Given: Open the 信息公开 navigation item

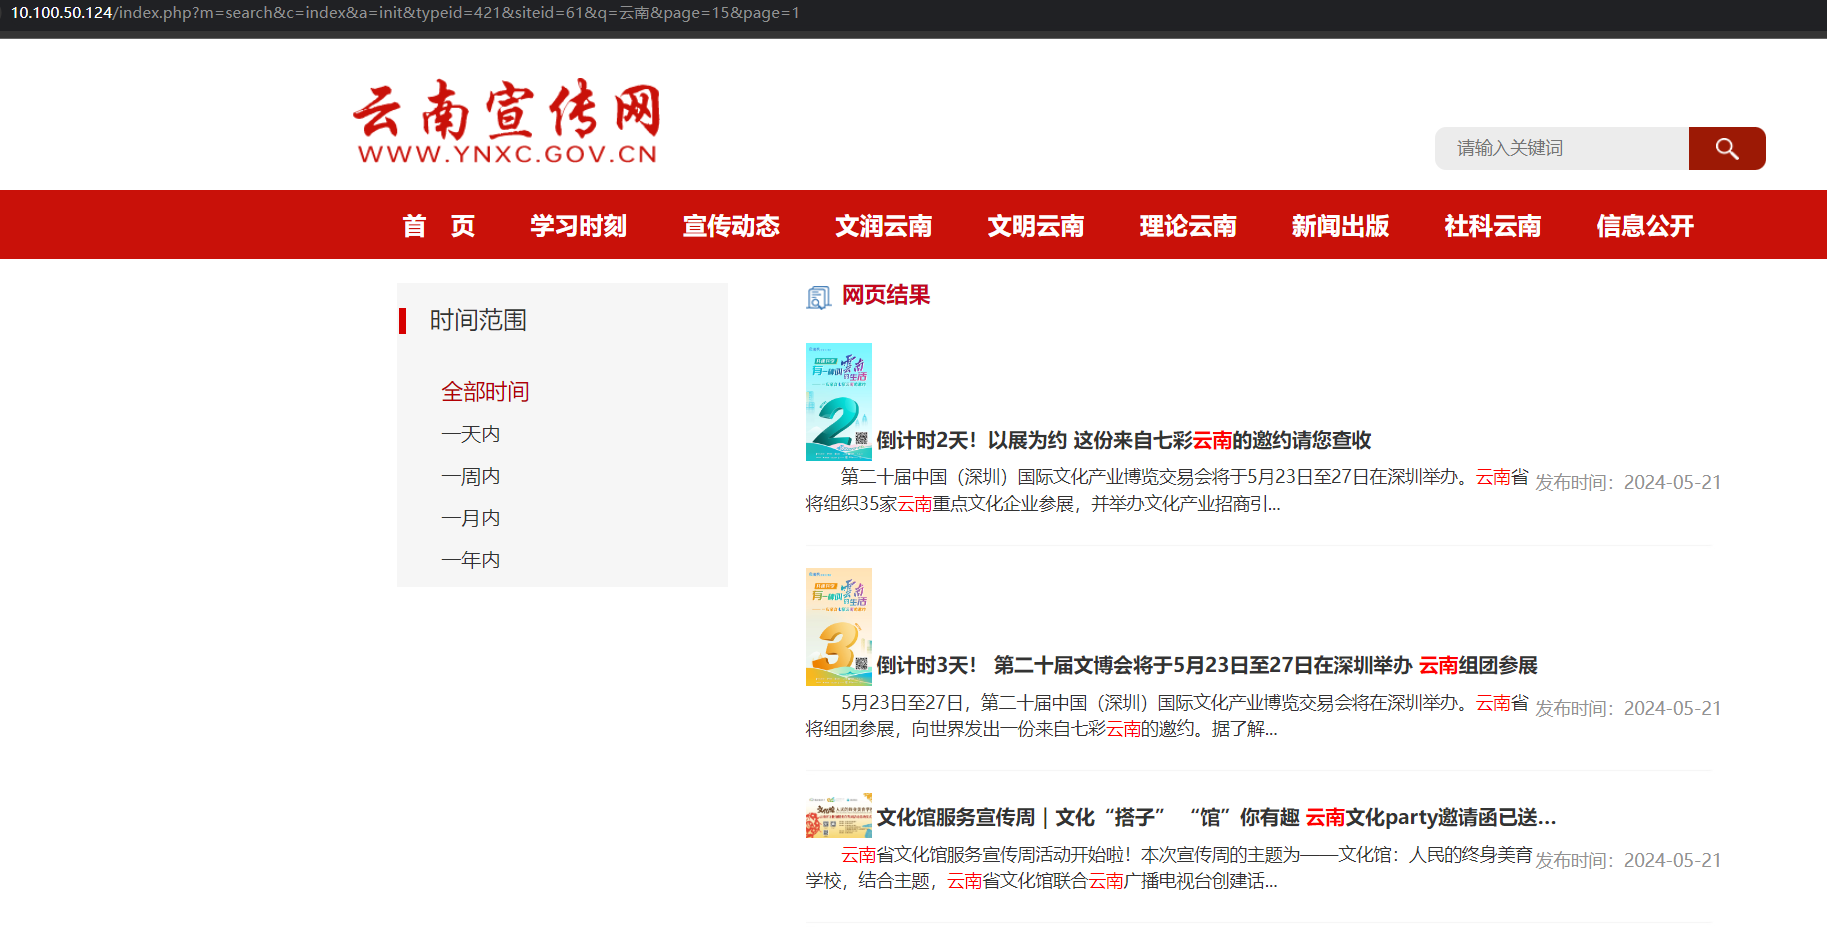Looking at the screenshot, I should tap(1644, 226).
